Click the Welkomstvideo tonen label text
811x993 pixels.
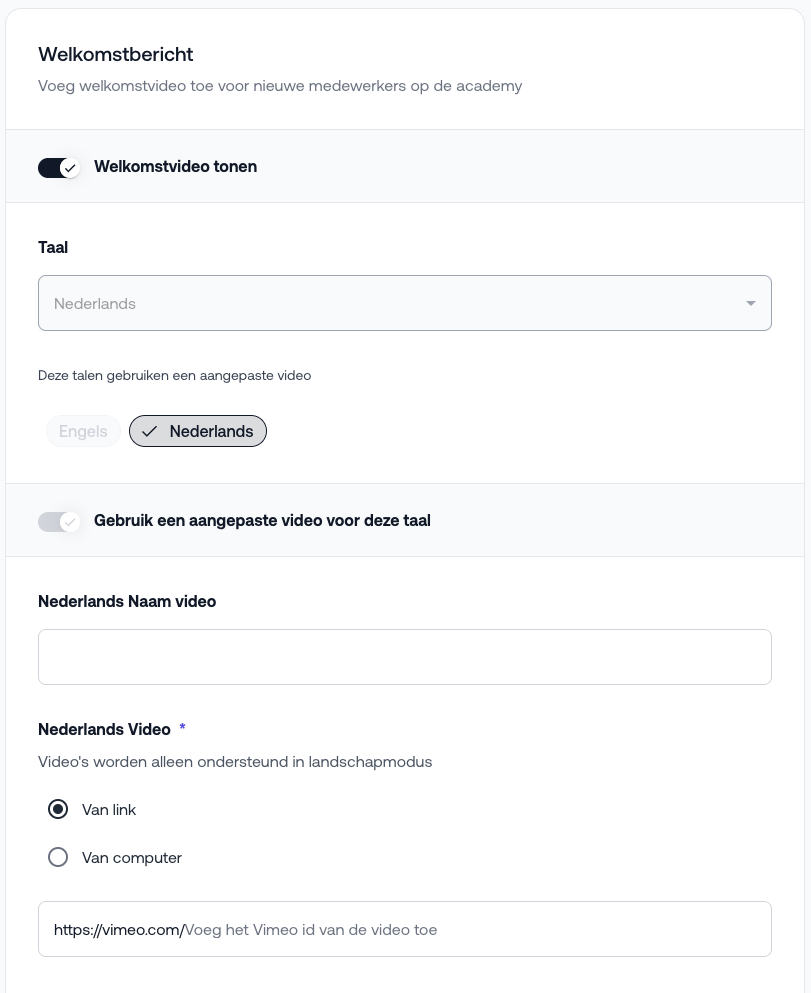coord(175,167)
